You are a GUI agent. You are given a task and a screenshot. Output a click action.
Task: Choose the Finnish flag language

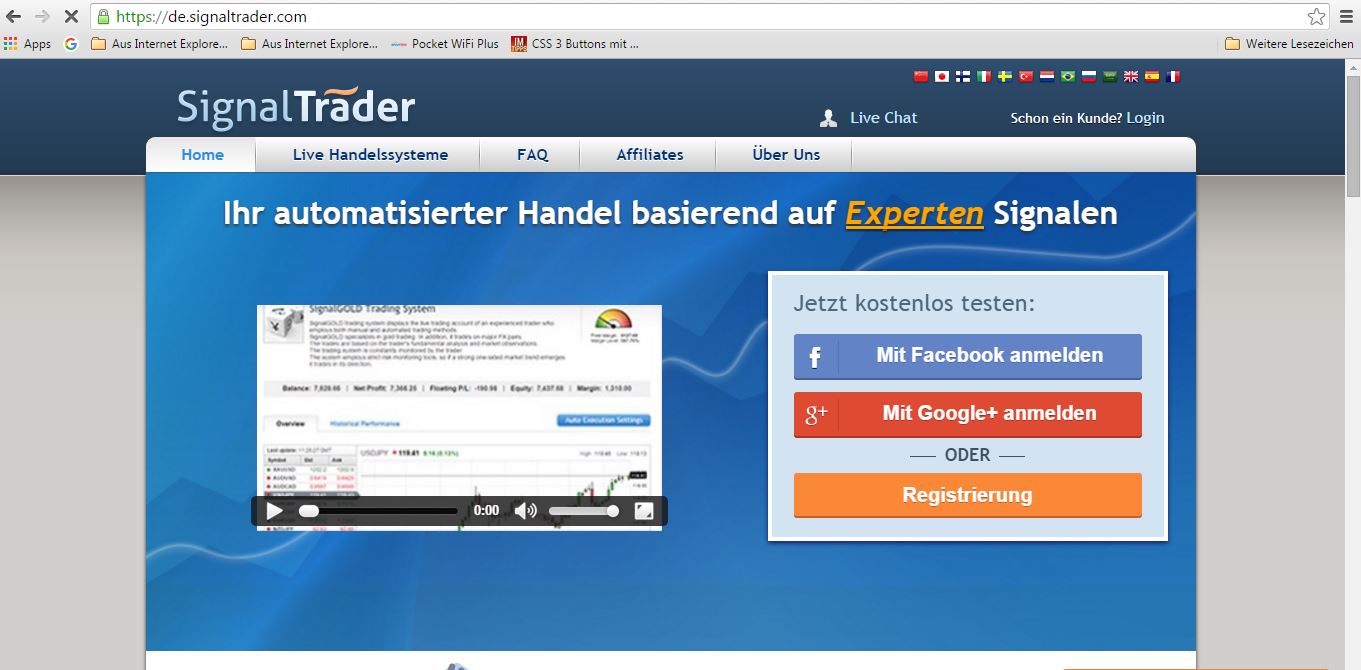point(963,76)
